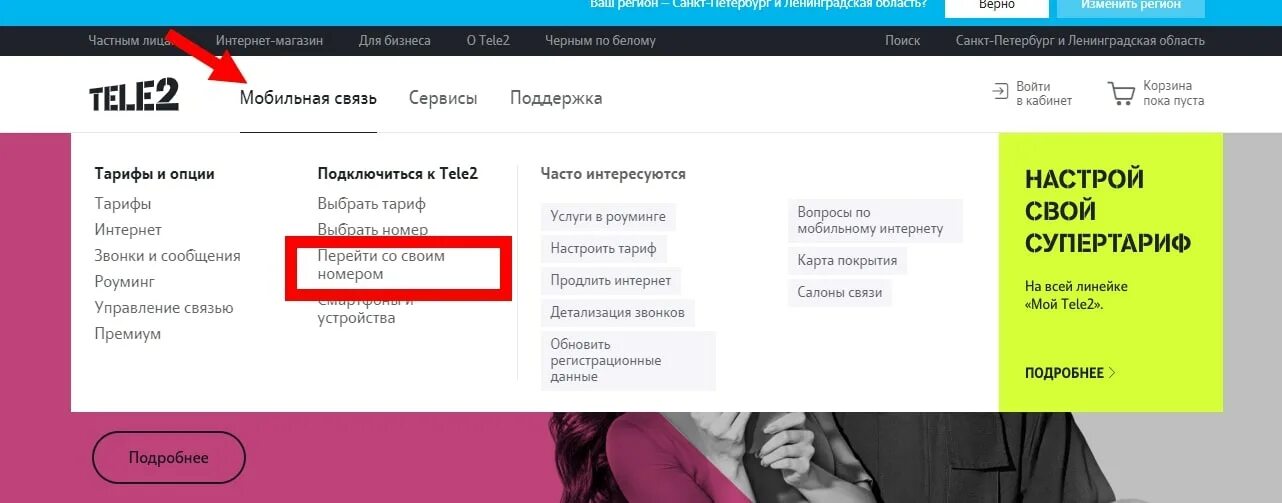Image resolution: width=1282 pixels, height=503 pixels.
Task: Click Подключиться к Tele2 heading
Action: [398, 173]
